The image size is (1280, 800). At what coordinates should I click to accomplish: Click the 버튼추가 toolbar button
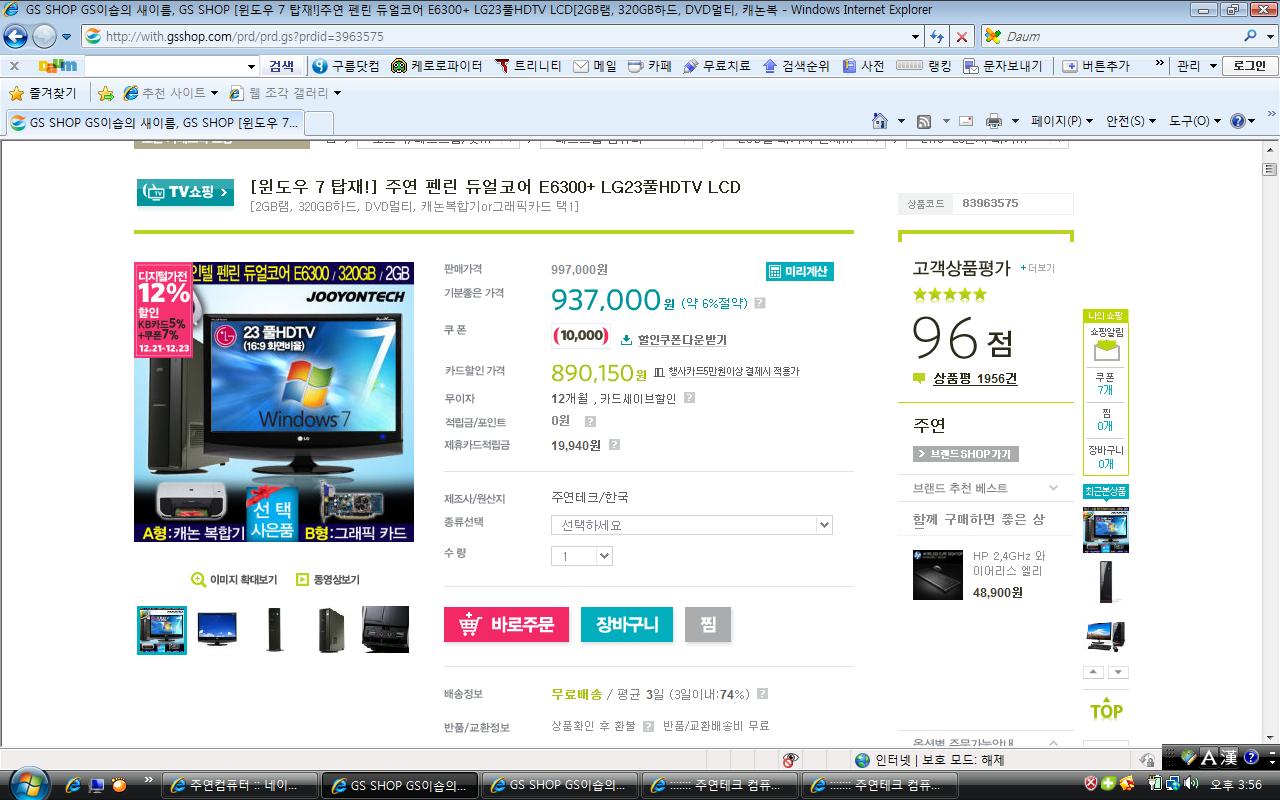[x=1095, y=66]
